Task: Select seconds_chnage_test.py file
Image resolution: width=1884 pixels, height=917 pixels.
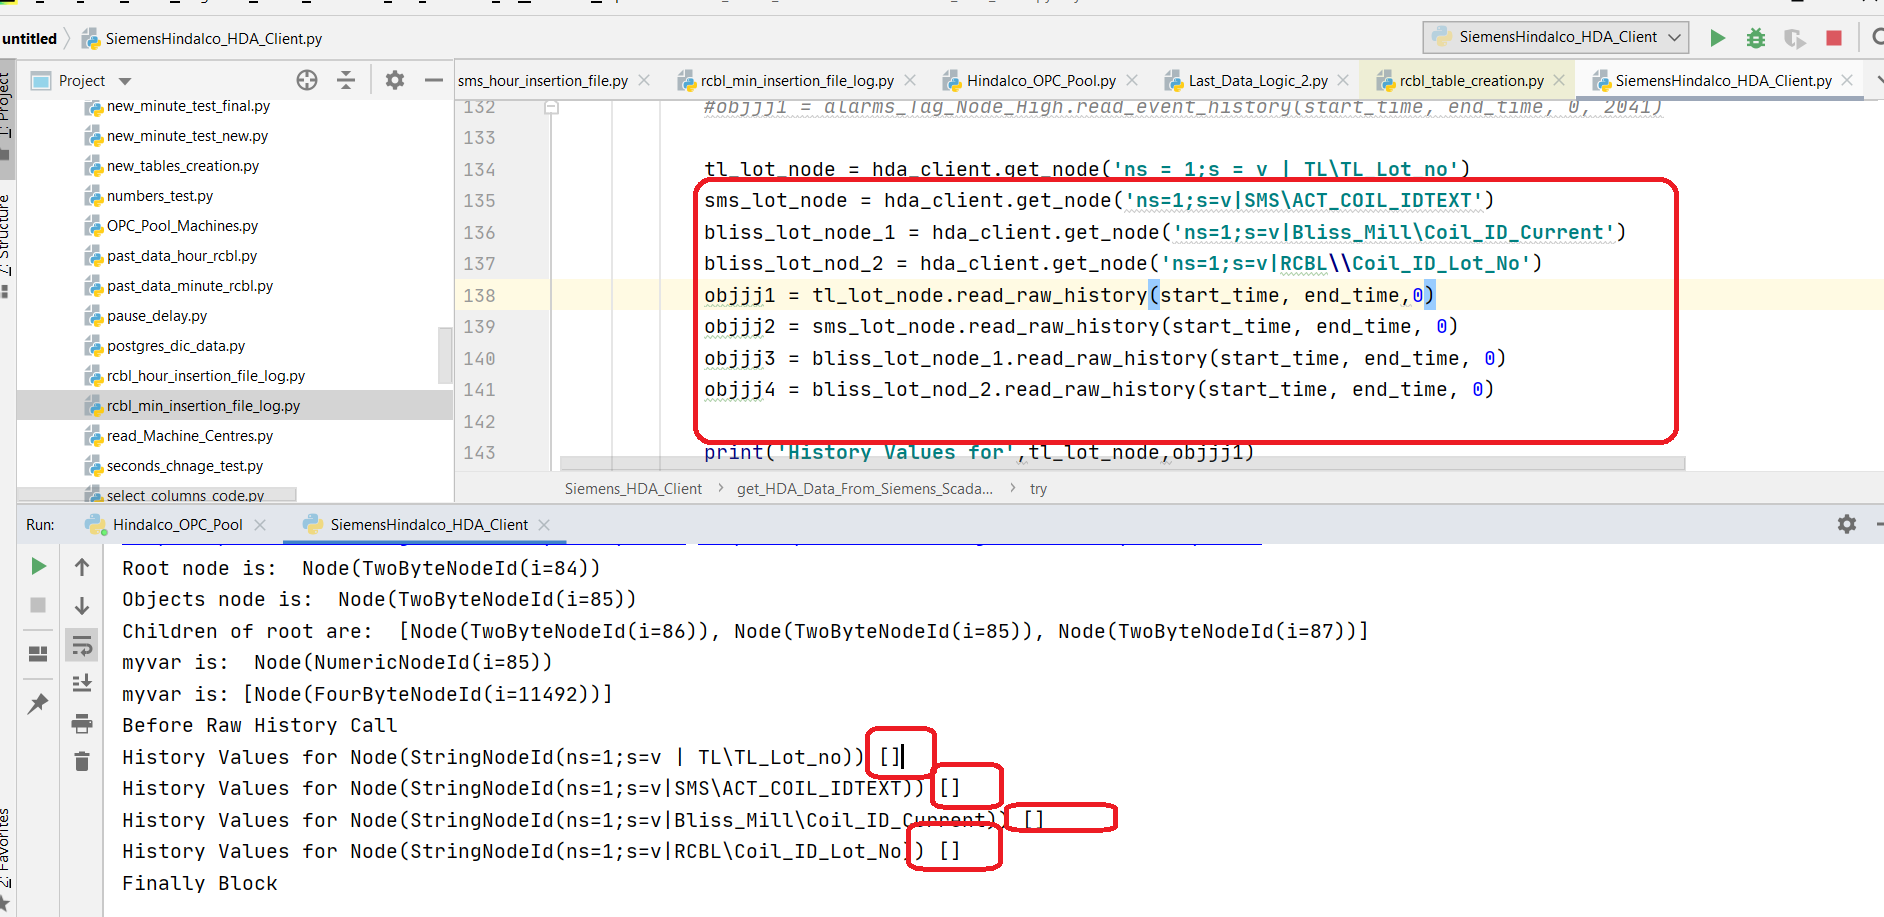Action: click(x=185, y=466)
